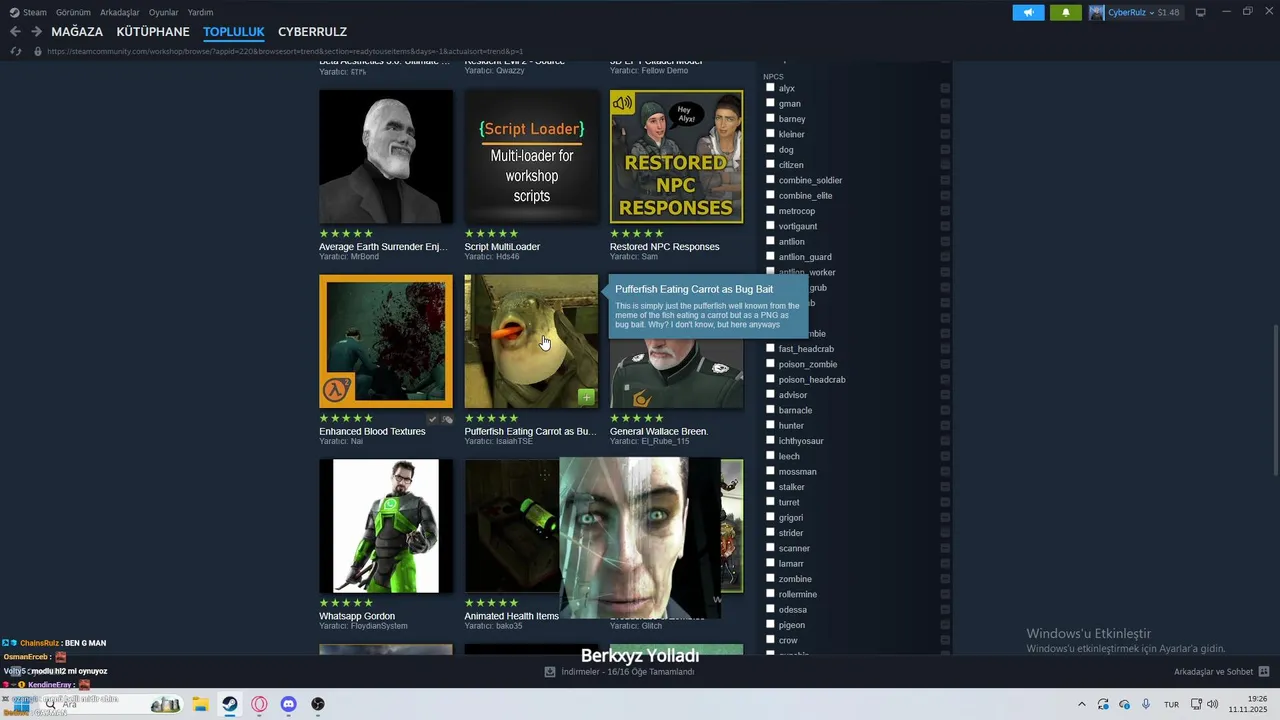Image resolution: width=1280 pixels, height=720 pixels.
Task: Click the green plus subscribe icon on Pufferfish
Action: [x=587, y=397]
